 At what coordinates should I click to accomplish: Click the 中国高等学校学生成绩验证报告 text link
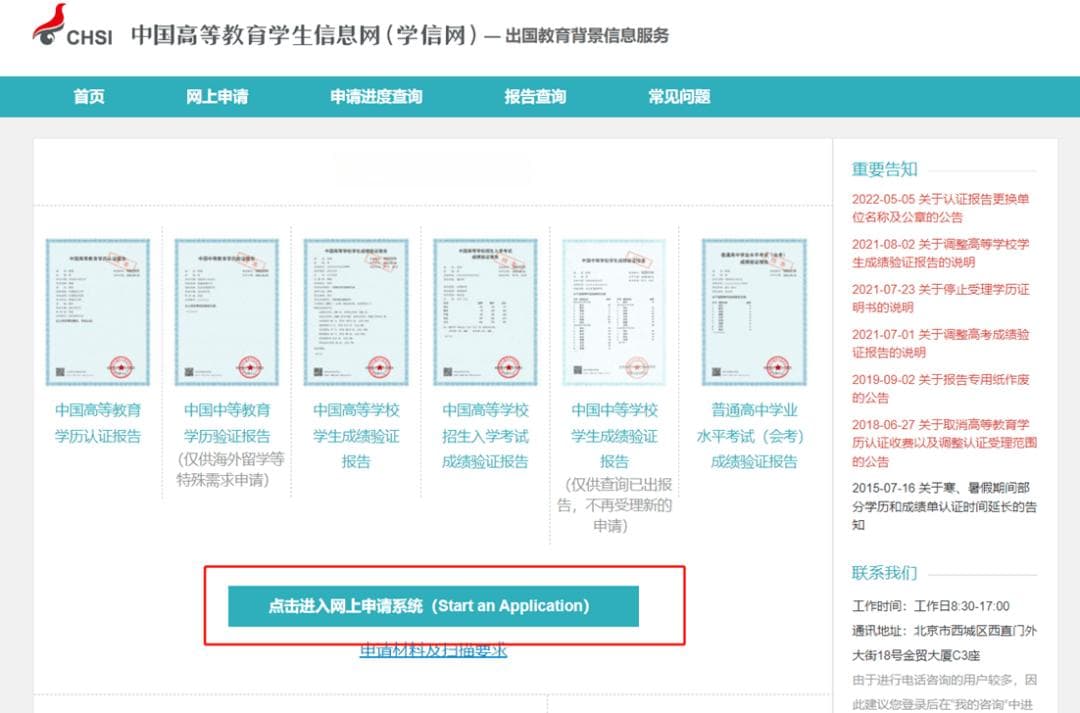tap(356, 435)
